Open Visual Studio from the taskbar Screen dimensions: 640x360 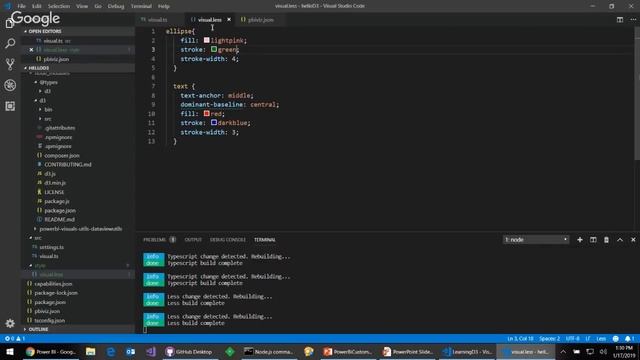[151, 351]
